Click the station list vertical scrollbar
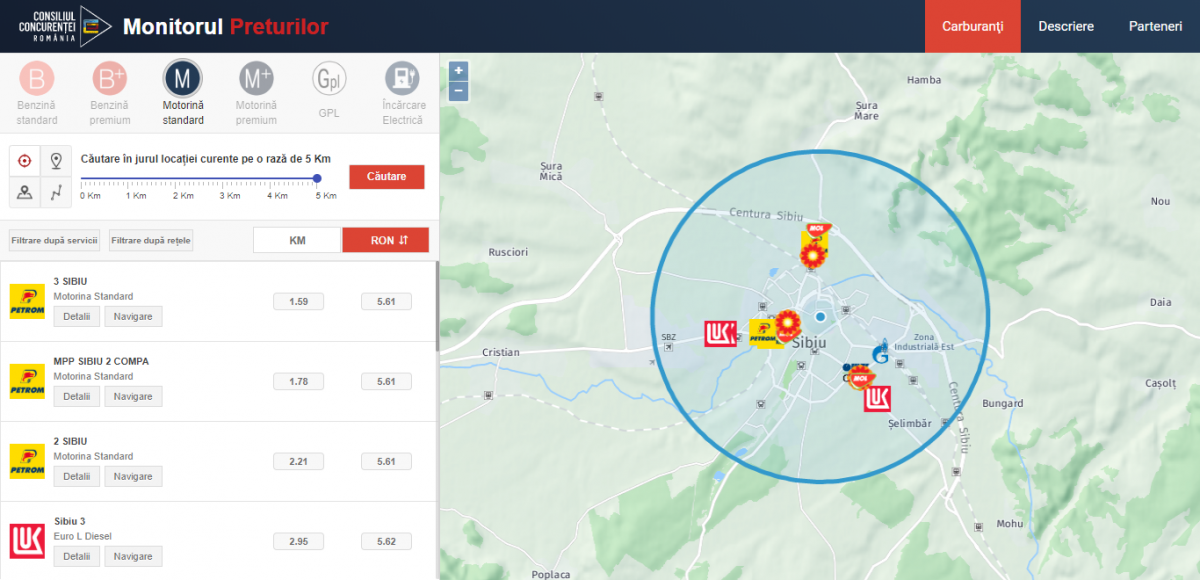This screenshot has width=1200, height=580. pos(436,306)
